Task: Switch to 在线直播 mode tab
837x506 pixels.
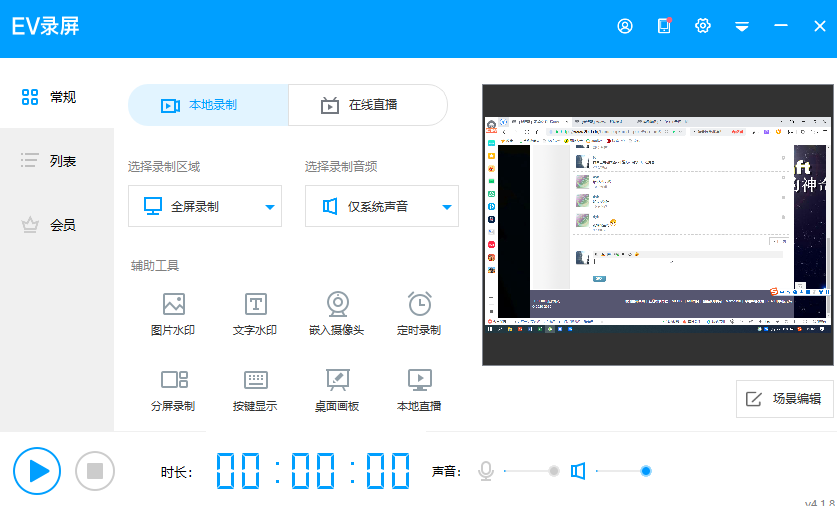Action: click(x=368, y=105)
